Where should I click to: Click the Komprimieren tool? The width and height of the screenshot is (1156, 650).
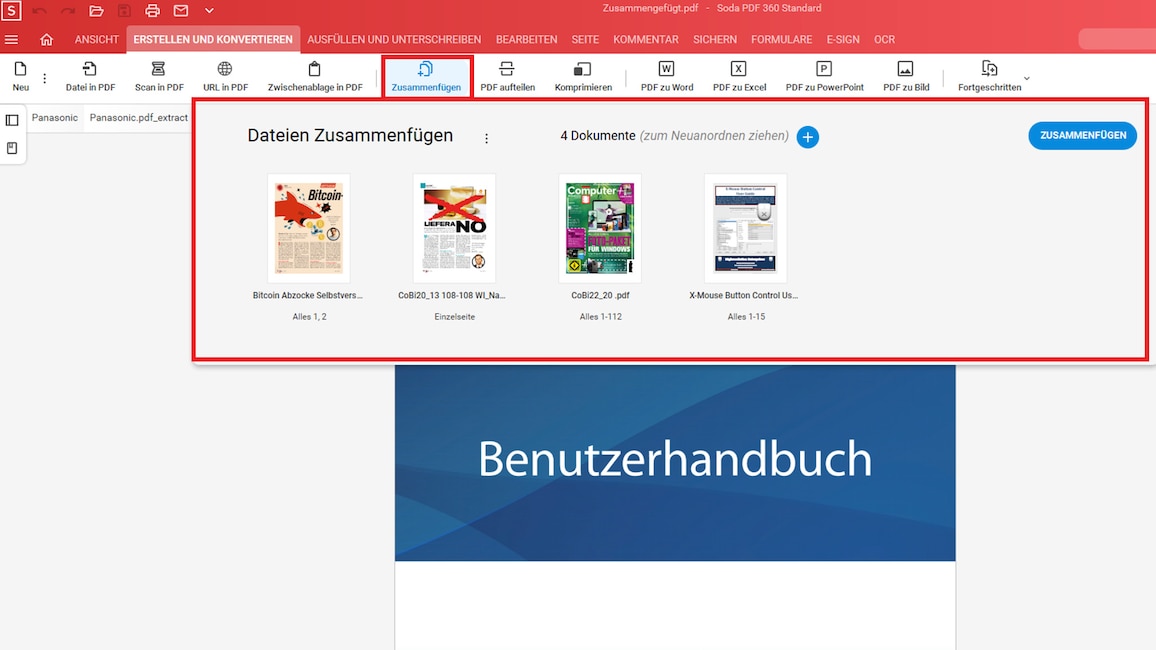(583, 77)
